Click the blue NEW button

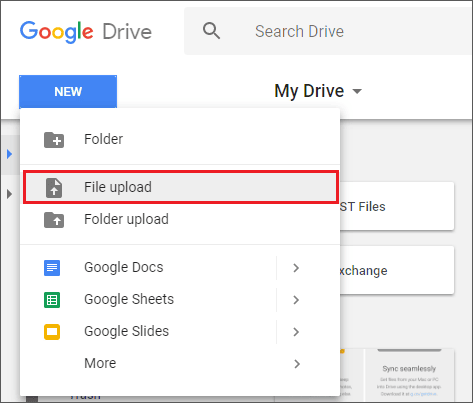tap(68, 92)
